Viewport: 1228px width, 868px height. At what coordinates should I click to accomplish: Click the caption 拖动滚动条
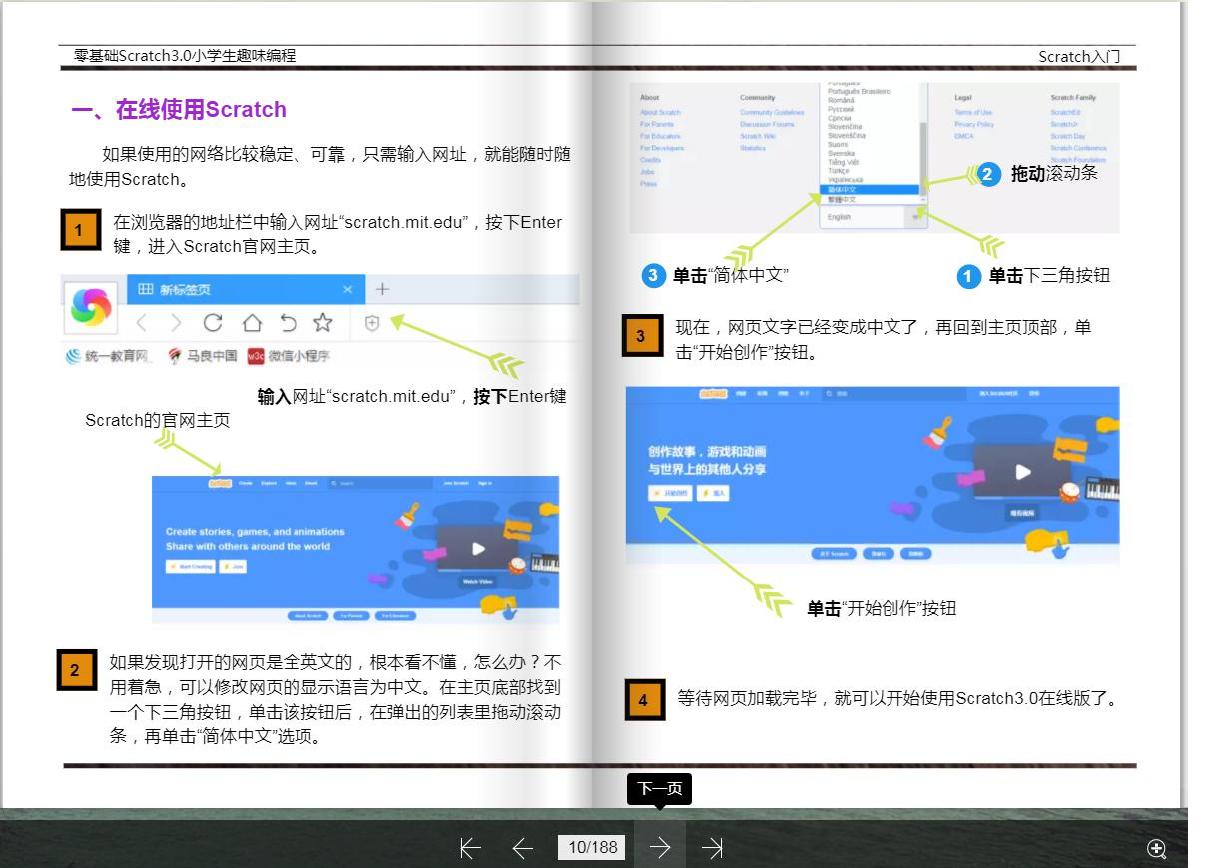[x=1054, y=174]
